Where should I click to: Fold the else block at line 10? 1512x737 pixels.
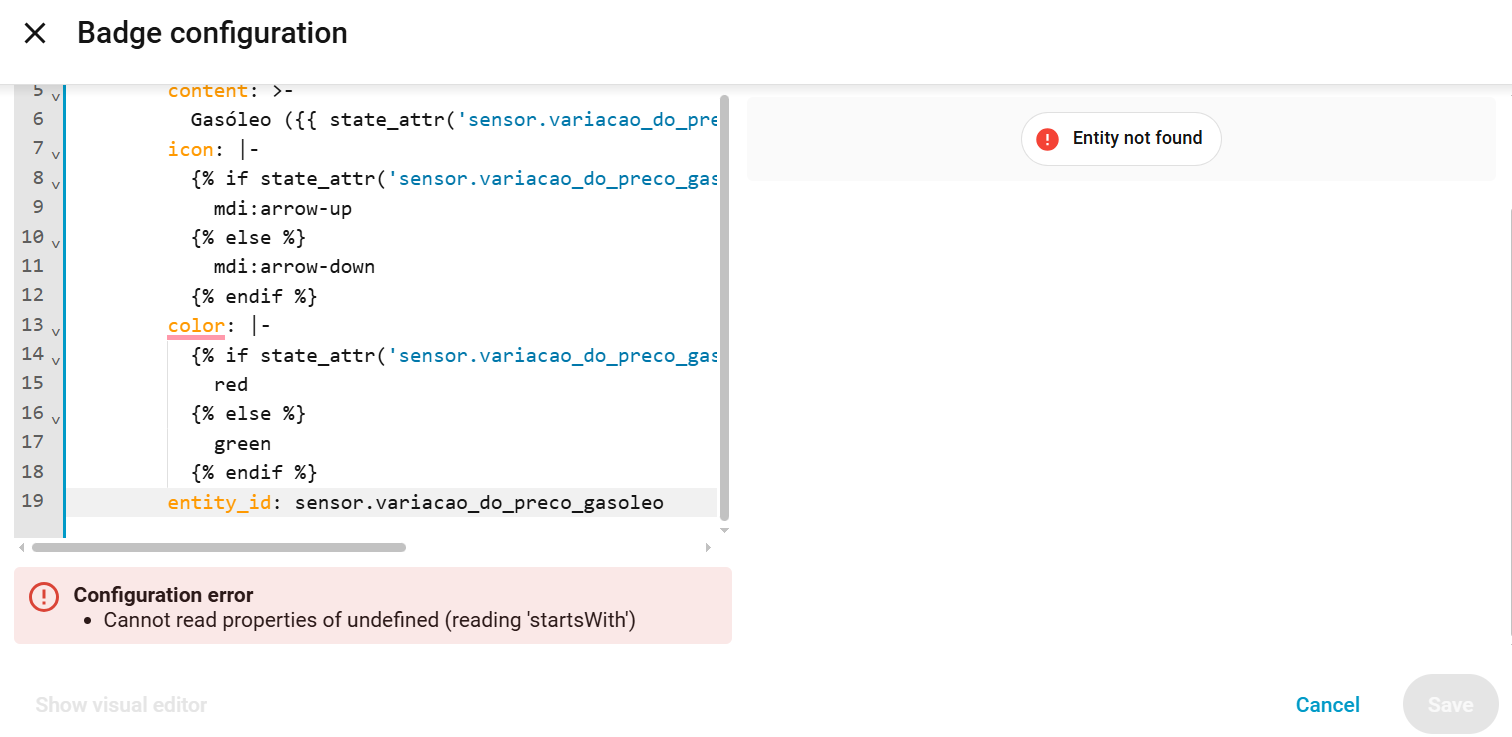(x=55, y=243)
